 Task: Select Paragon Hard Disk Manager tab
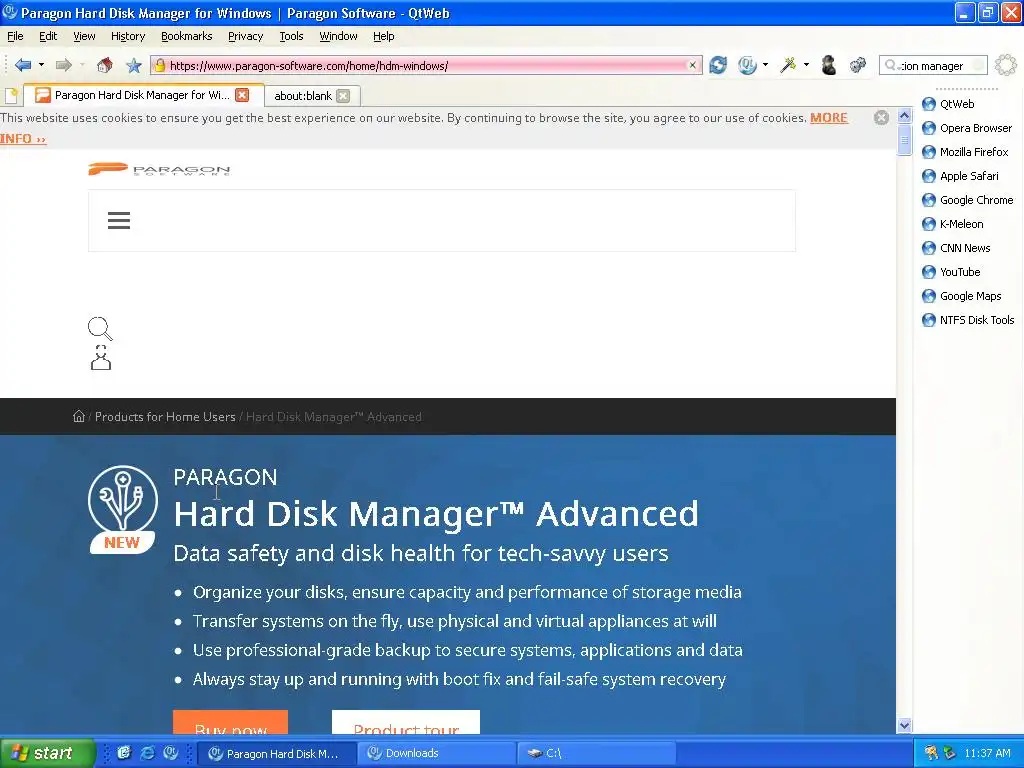click(142, 95)
